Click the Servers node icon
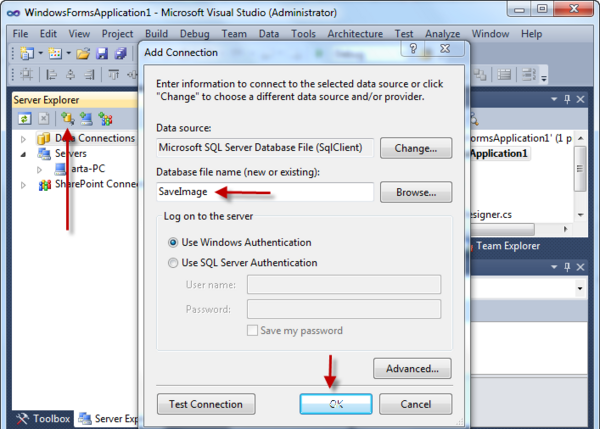Viewport: 600px width, 429px height. pos(44,153)
